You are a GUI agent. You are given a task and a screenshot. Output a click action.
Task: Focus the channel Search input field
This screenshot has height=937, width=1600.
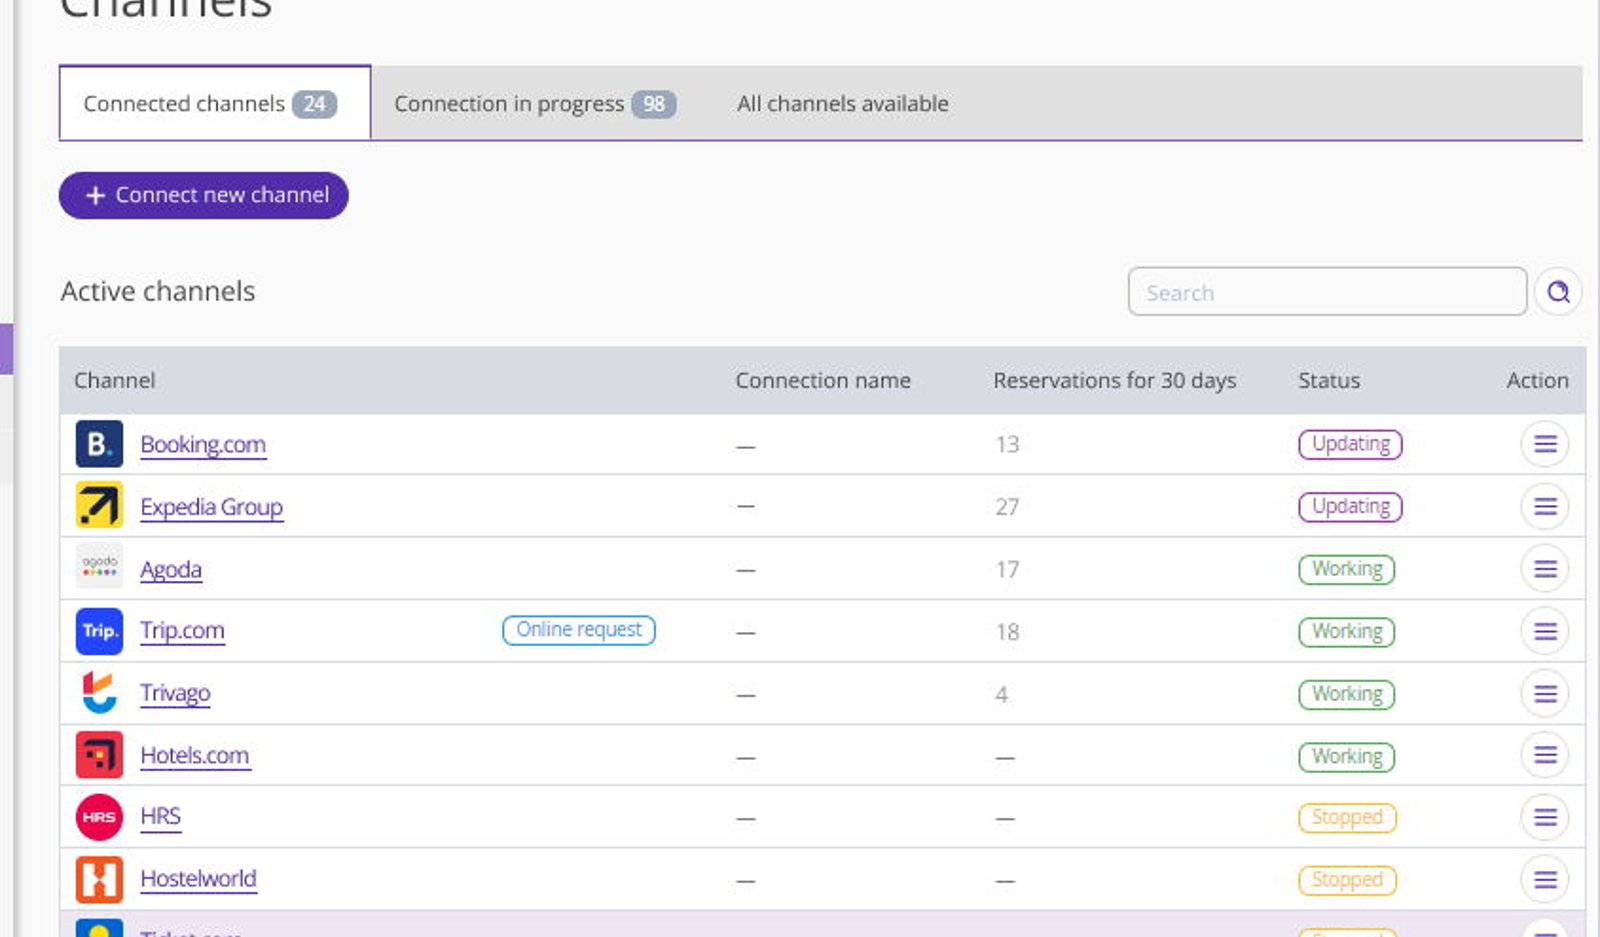click(x=1327, y=292)
